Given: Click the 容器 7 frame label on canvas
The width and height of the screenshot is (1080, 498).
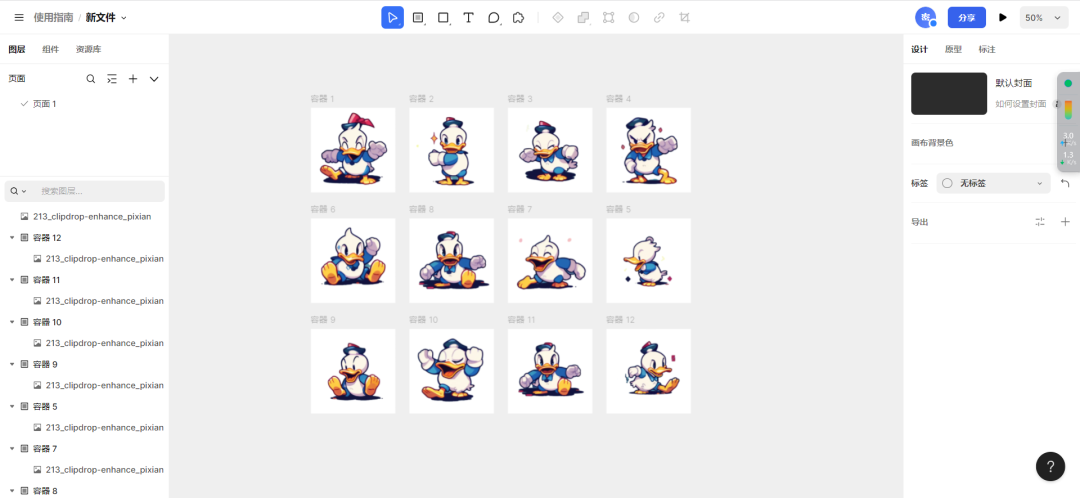Looking at the screenshot, I should [x=520, y=209].
